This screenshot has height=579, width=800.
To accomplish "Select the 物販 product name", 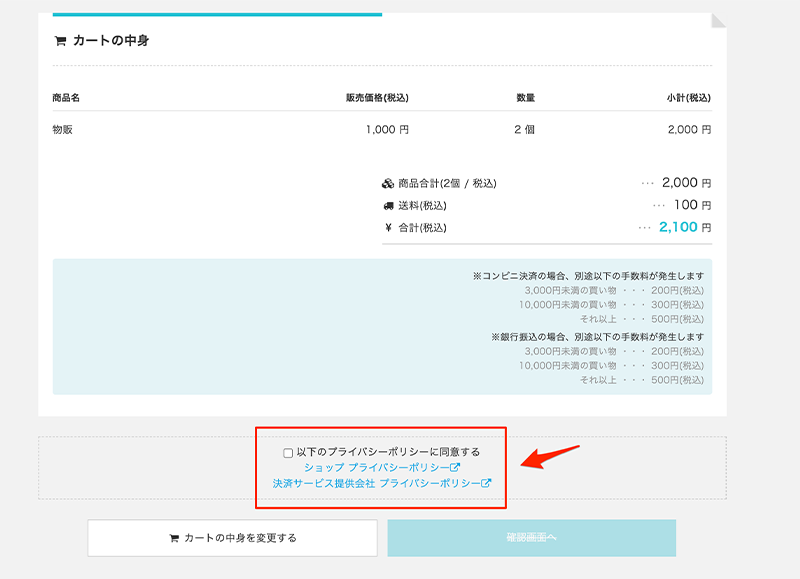I will click(x=63, y=130).
